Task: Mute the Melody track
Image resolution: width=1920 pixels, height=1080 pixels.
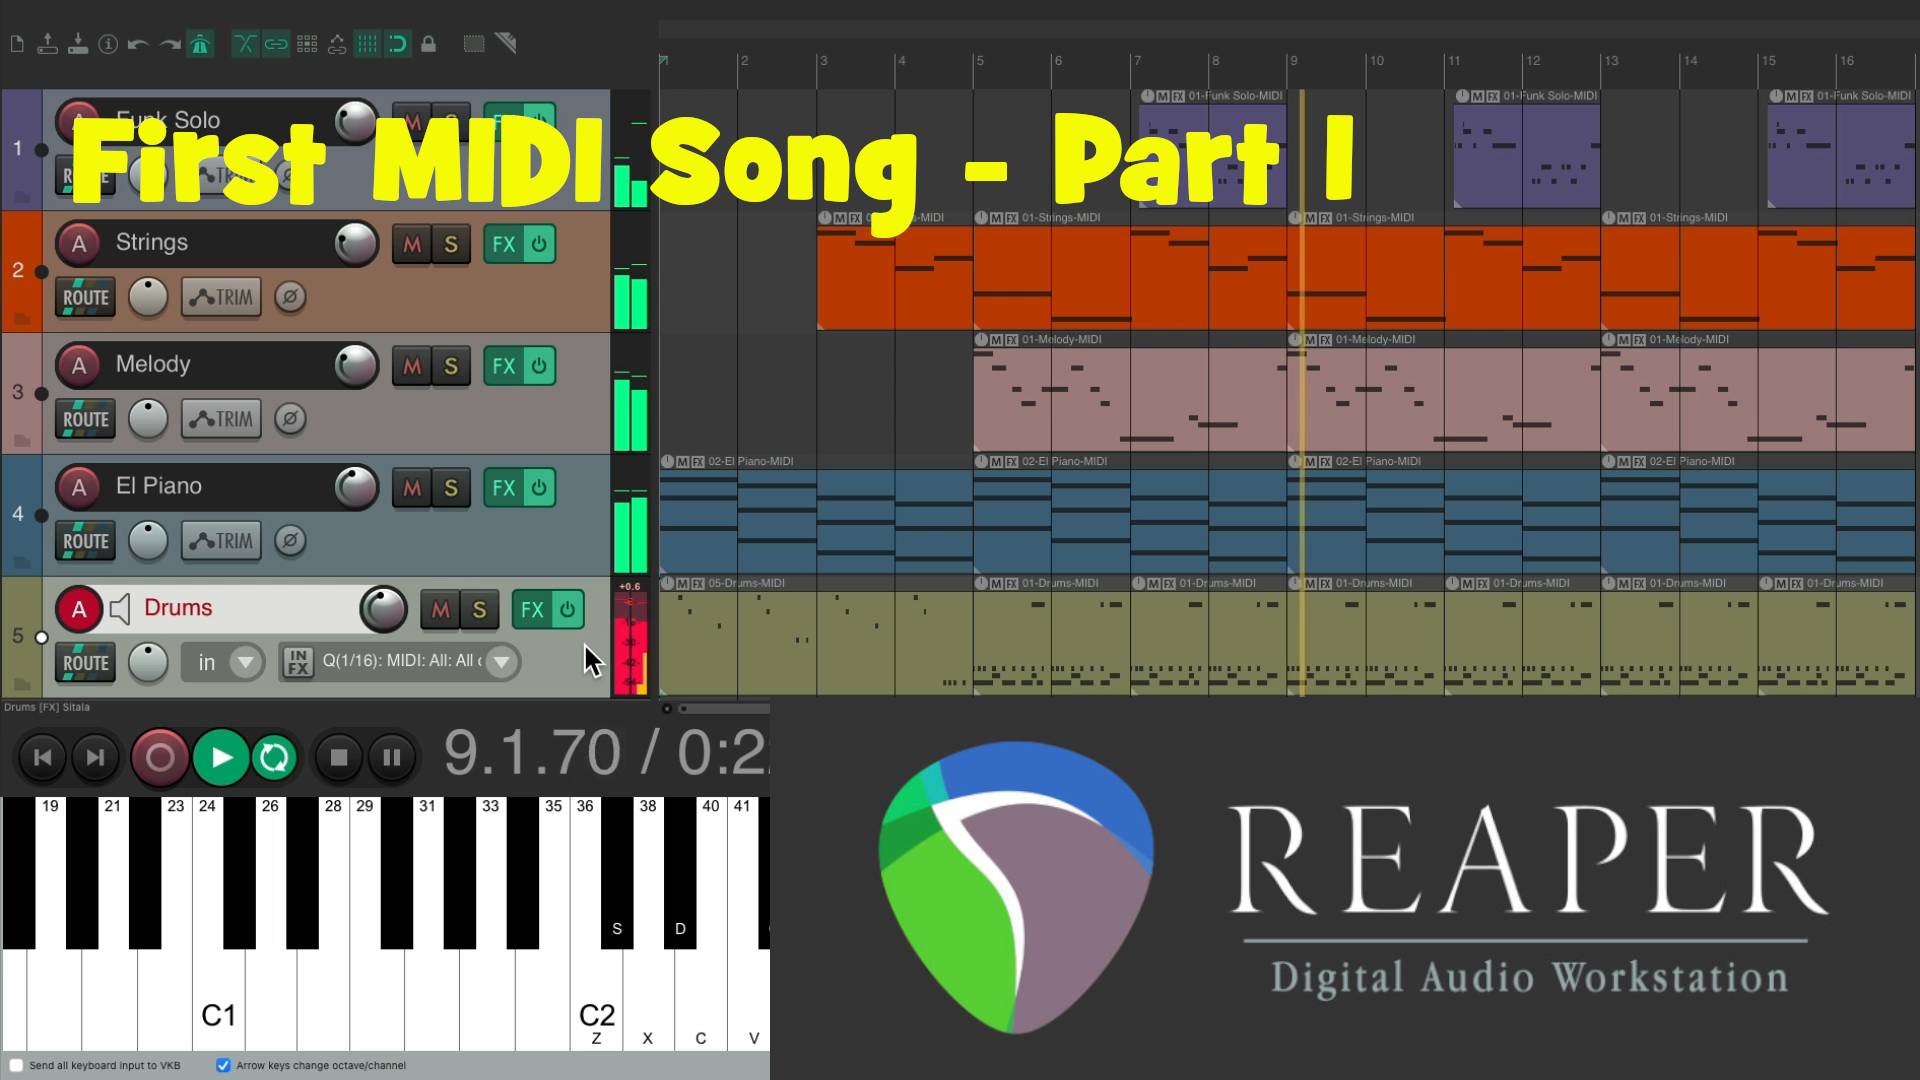Action: tap(412, 366)
